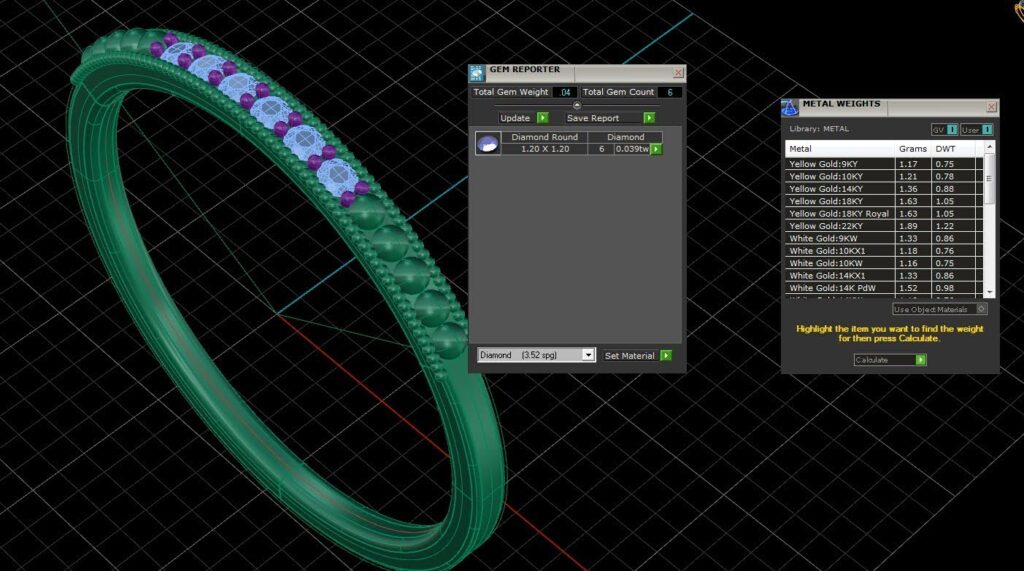Select White Gold:14K PdW row

point(884,288)
